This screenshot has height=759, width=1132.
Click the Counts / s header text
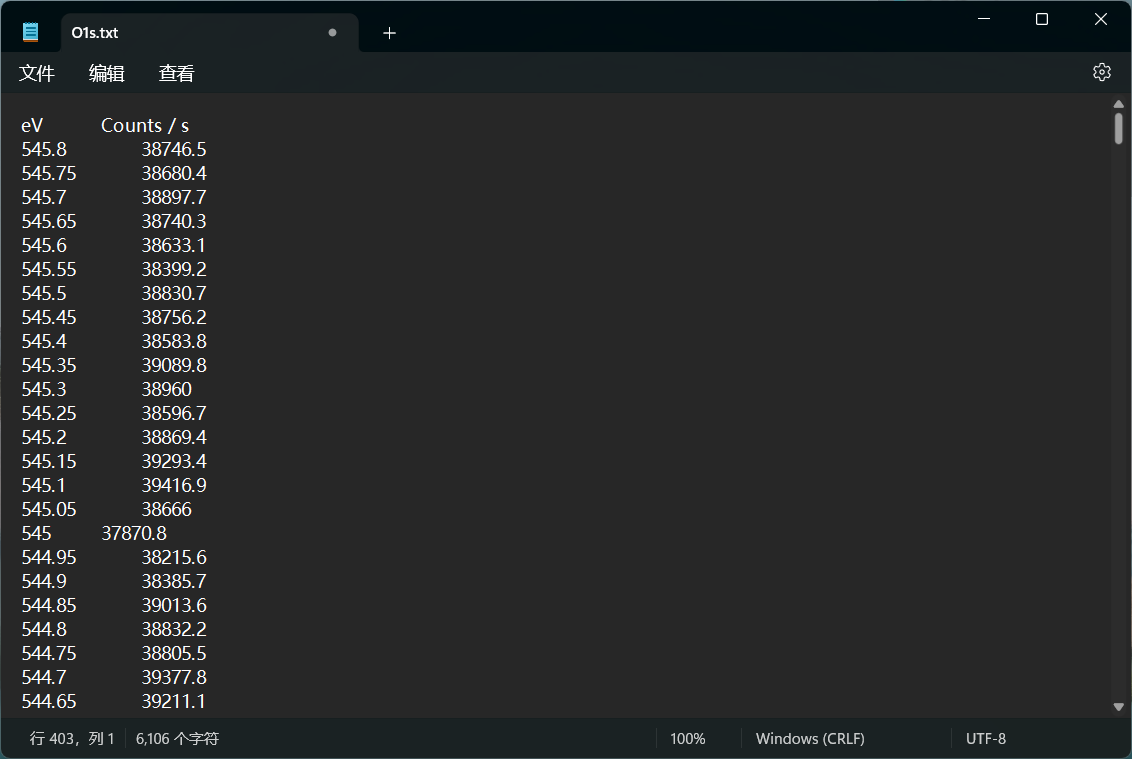[x=144, y=126]
